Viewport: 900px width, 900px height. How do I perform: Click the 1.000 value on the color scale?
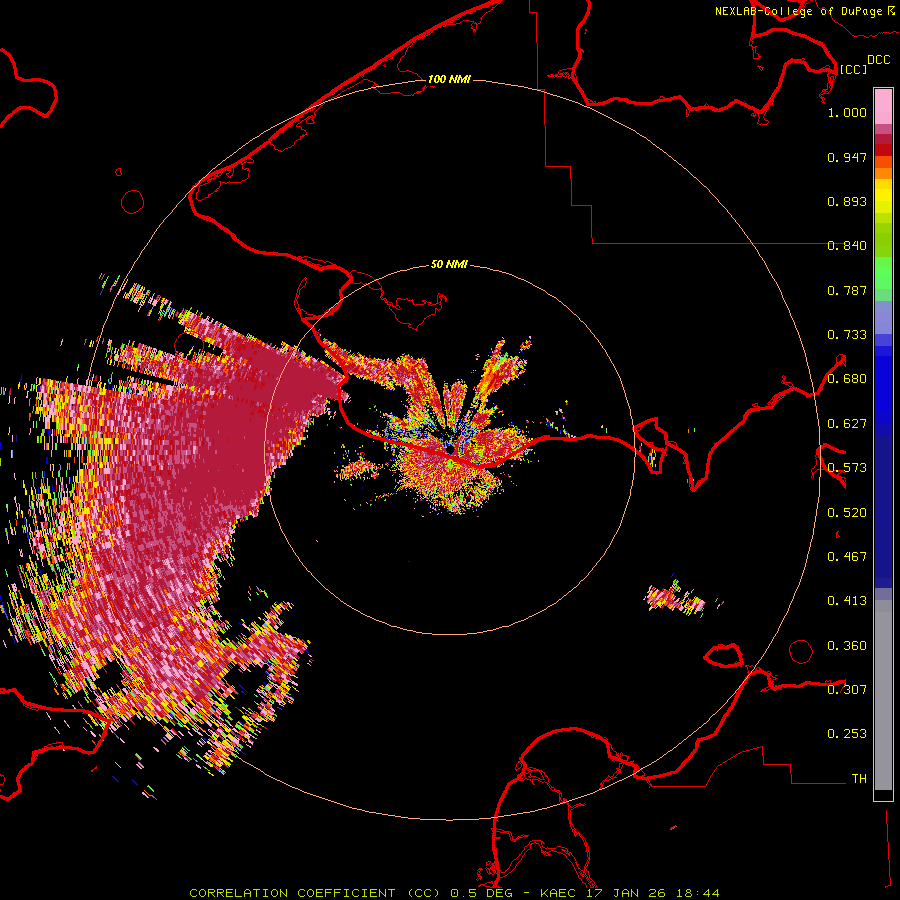tap(847, 112)
